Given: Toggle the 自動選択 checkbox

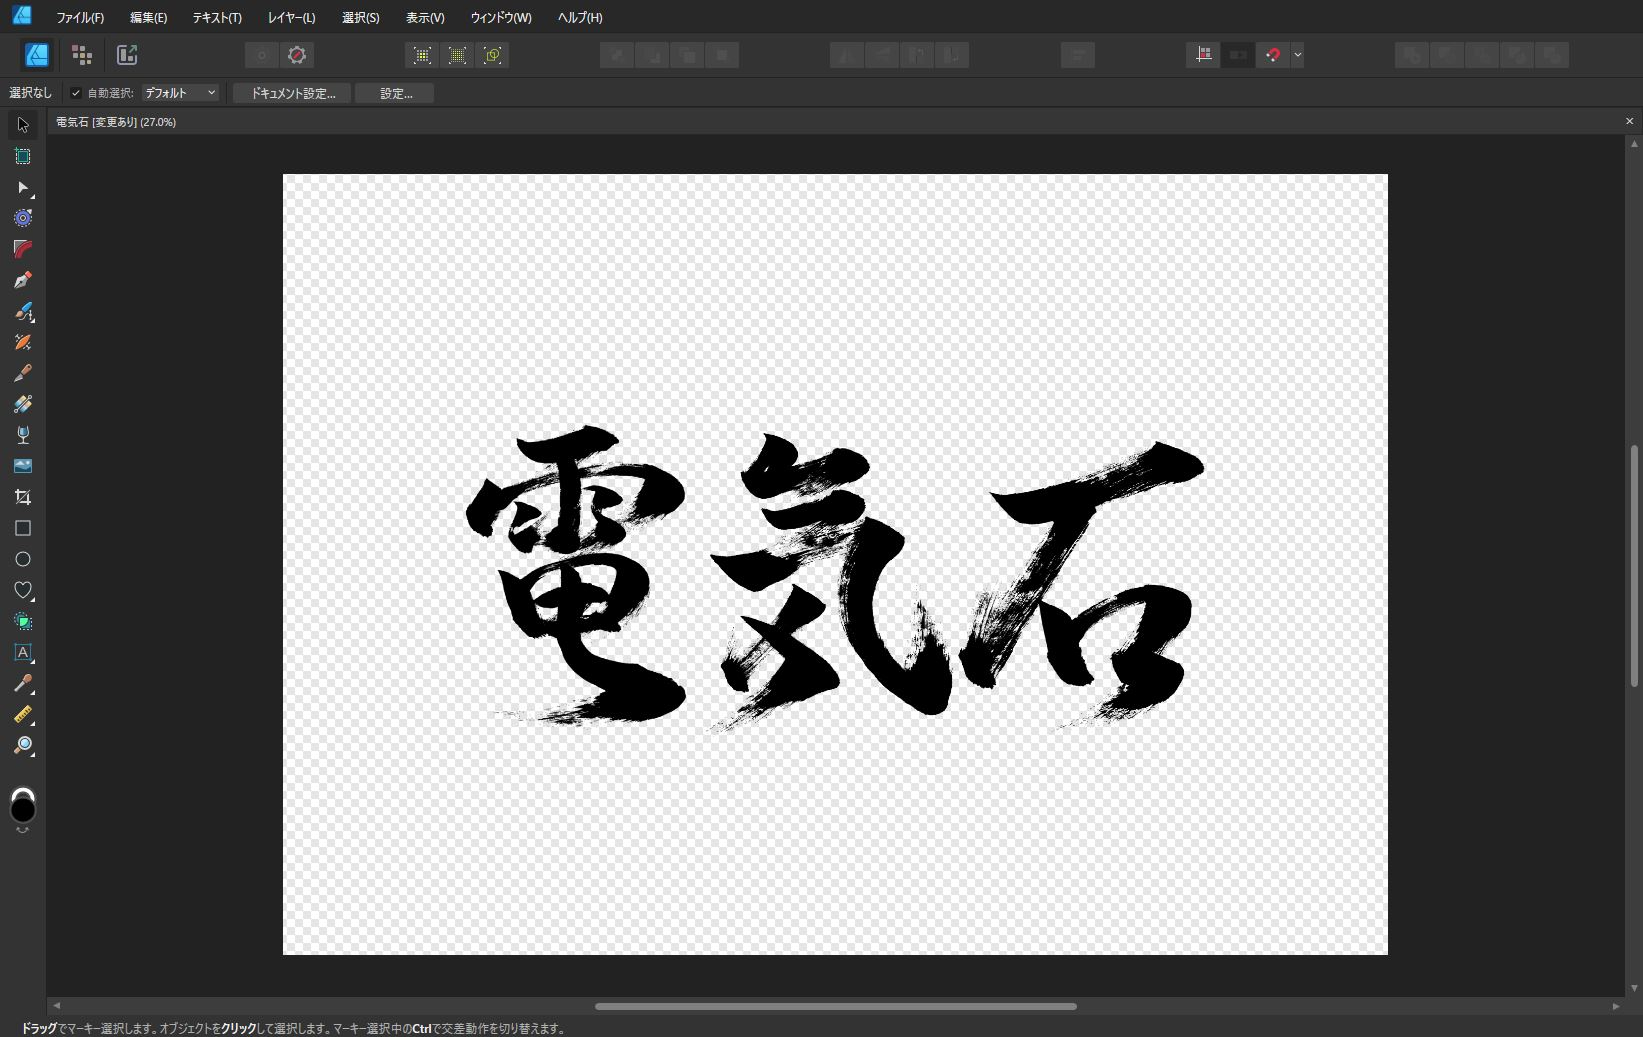Looking at the screenshot, I should tap(76, 93).
